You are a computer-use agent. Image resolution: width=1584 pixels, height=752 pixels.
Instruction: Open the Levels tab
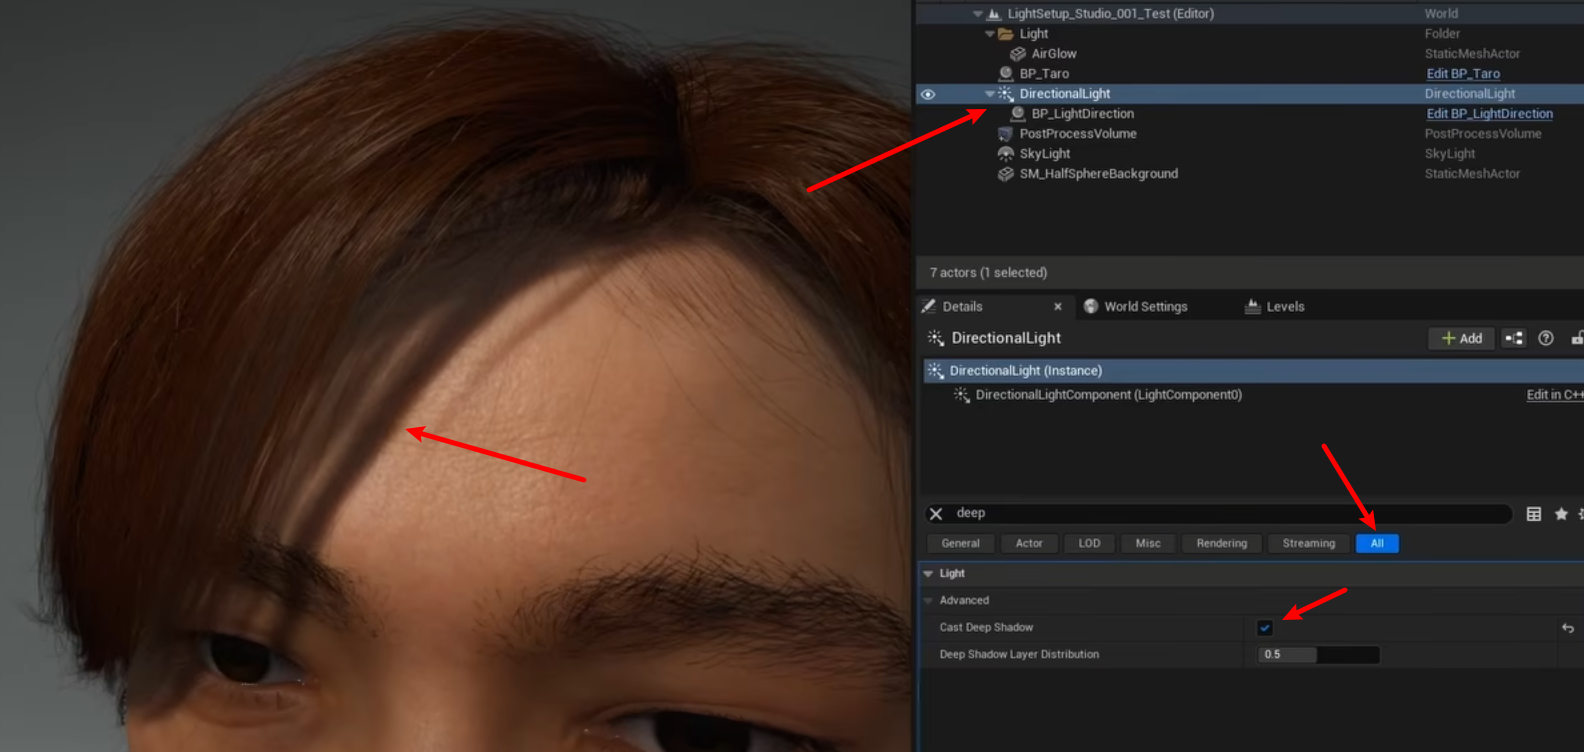1285,307
